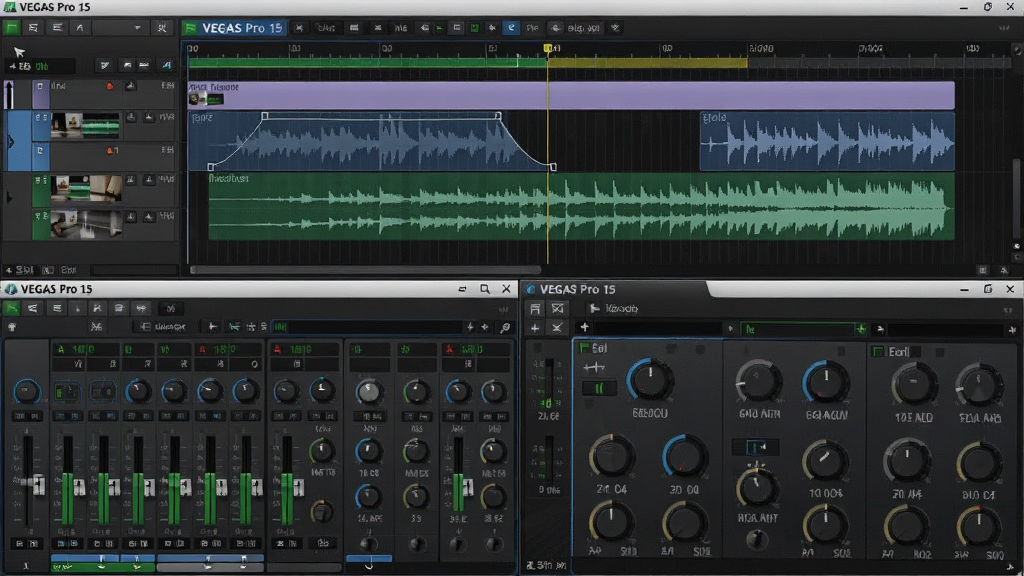Select the green stereo audio clip
The image size is (1024, 576).
click(x=581, y=206)
